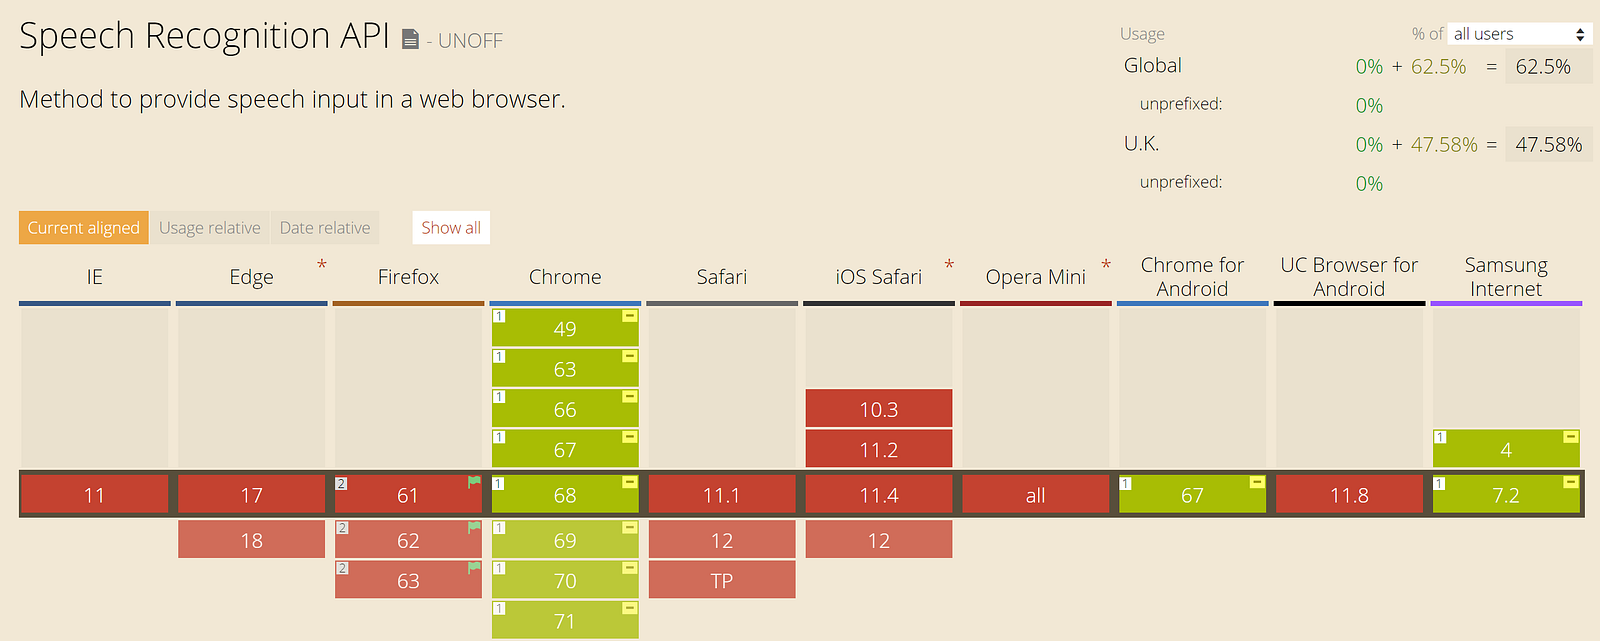Switch to Usage relative view

[x=210, y=228]
